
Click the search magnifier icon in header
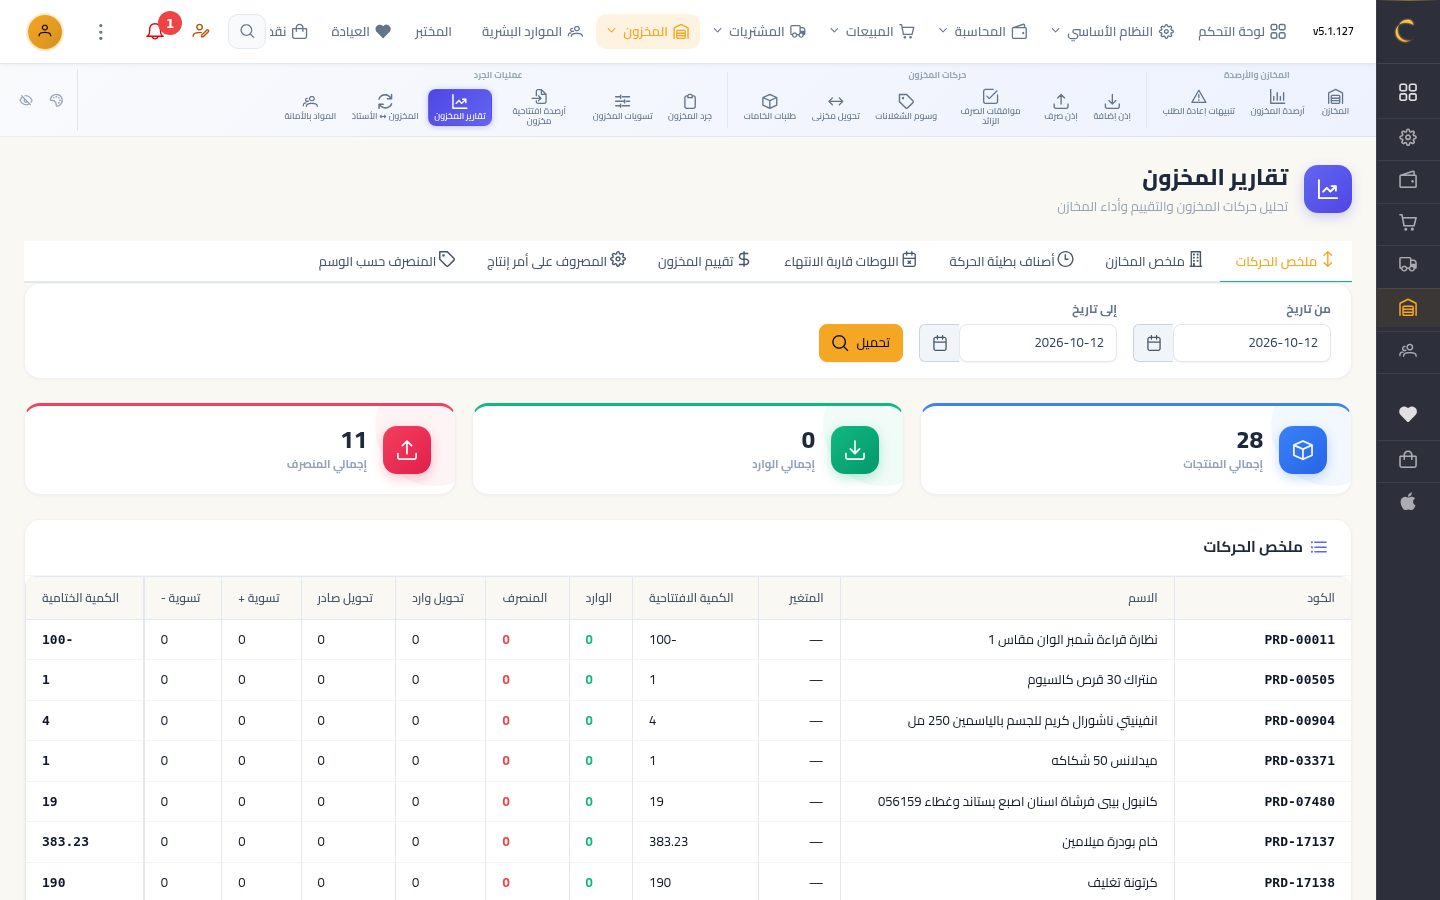click(247, 32)
